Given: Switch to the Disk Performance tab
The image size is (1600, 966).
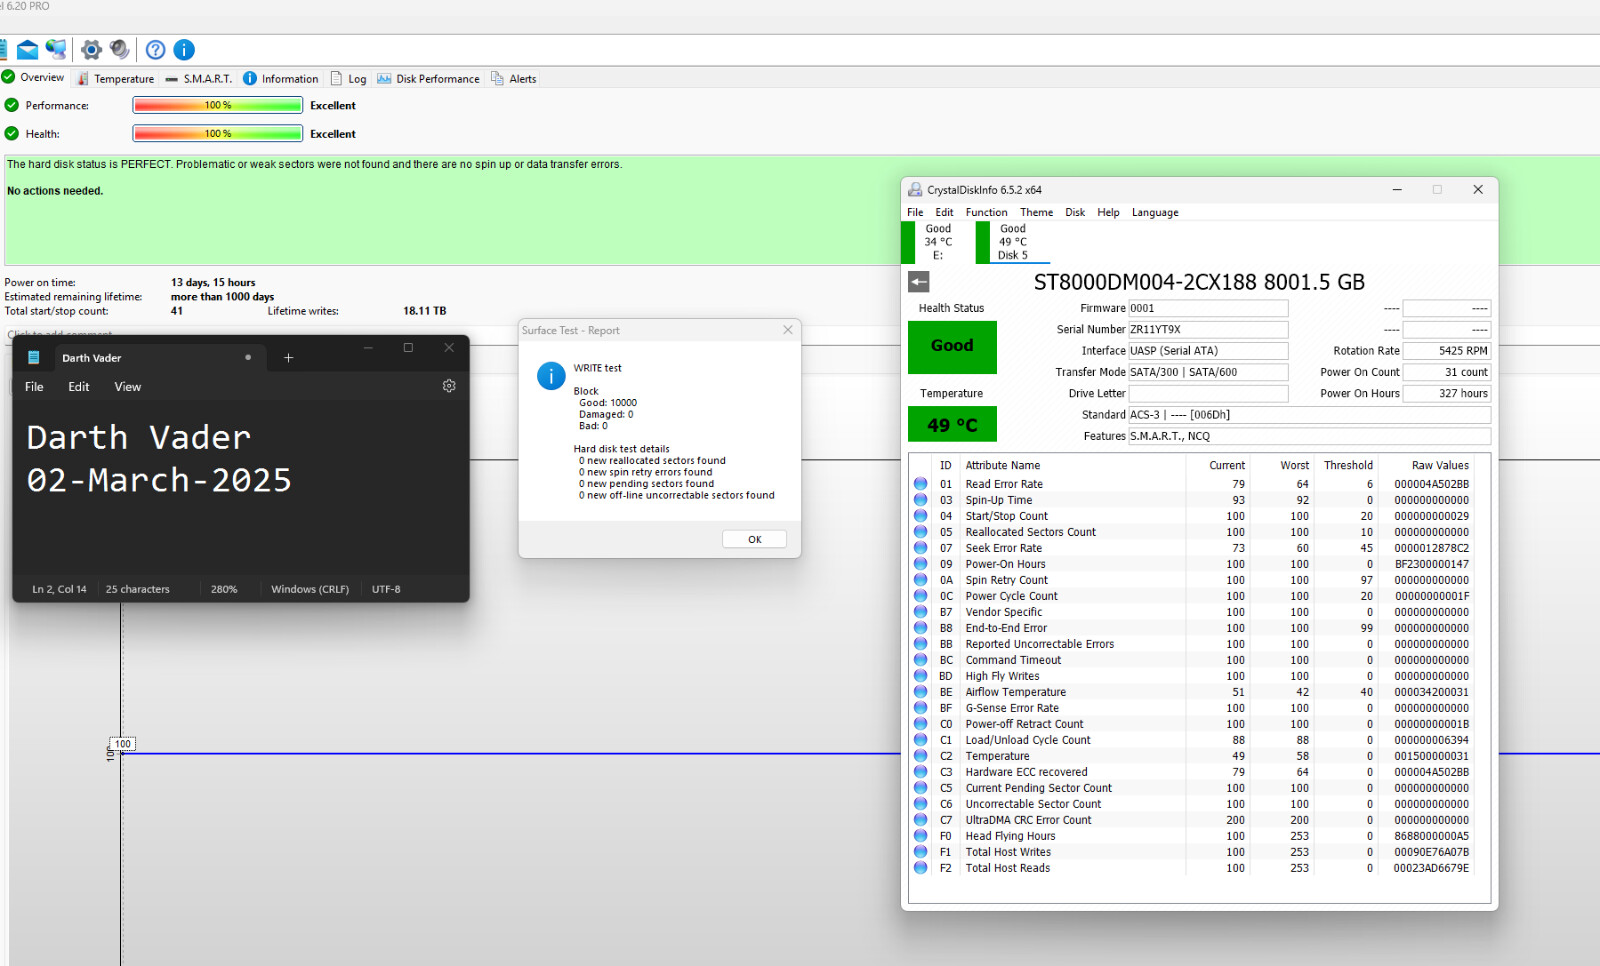Looking at the screenshot, I should [x=428, y=79].
